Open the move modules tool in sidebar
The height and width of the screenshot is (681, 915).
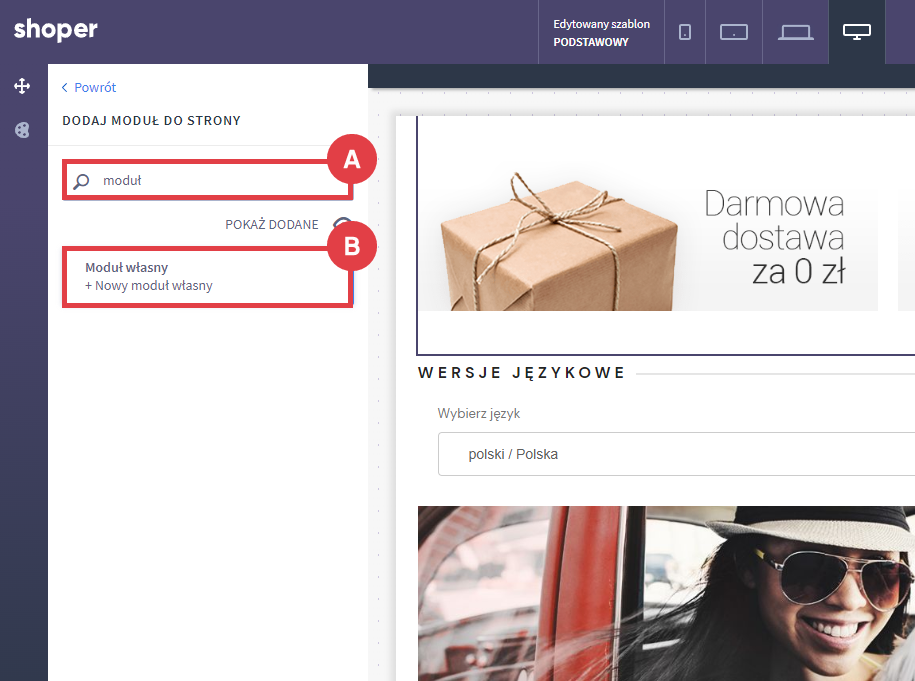22,86
